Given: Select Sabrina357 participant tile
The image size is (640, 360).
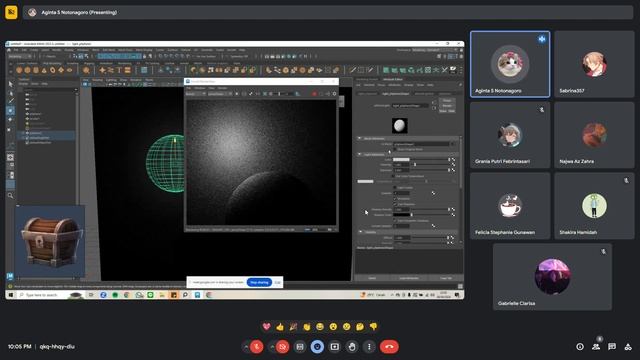Looking at the screenshot, I should [x=594, y=64].
